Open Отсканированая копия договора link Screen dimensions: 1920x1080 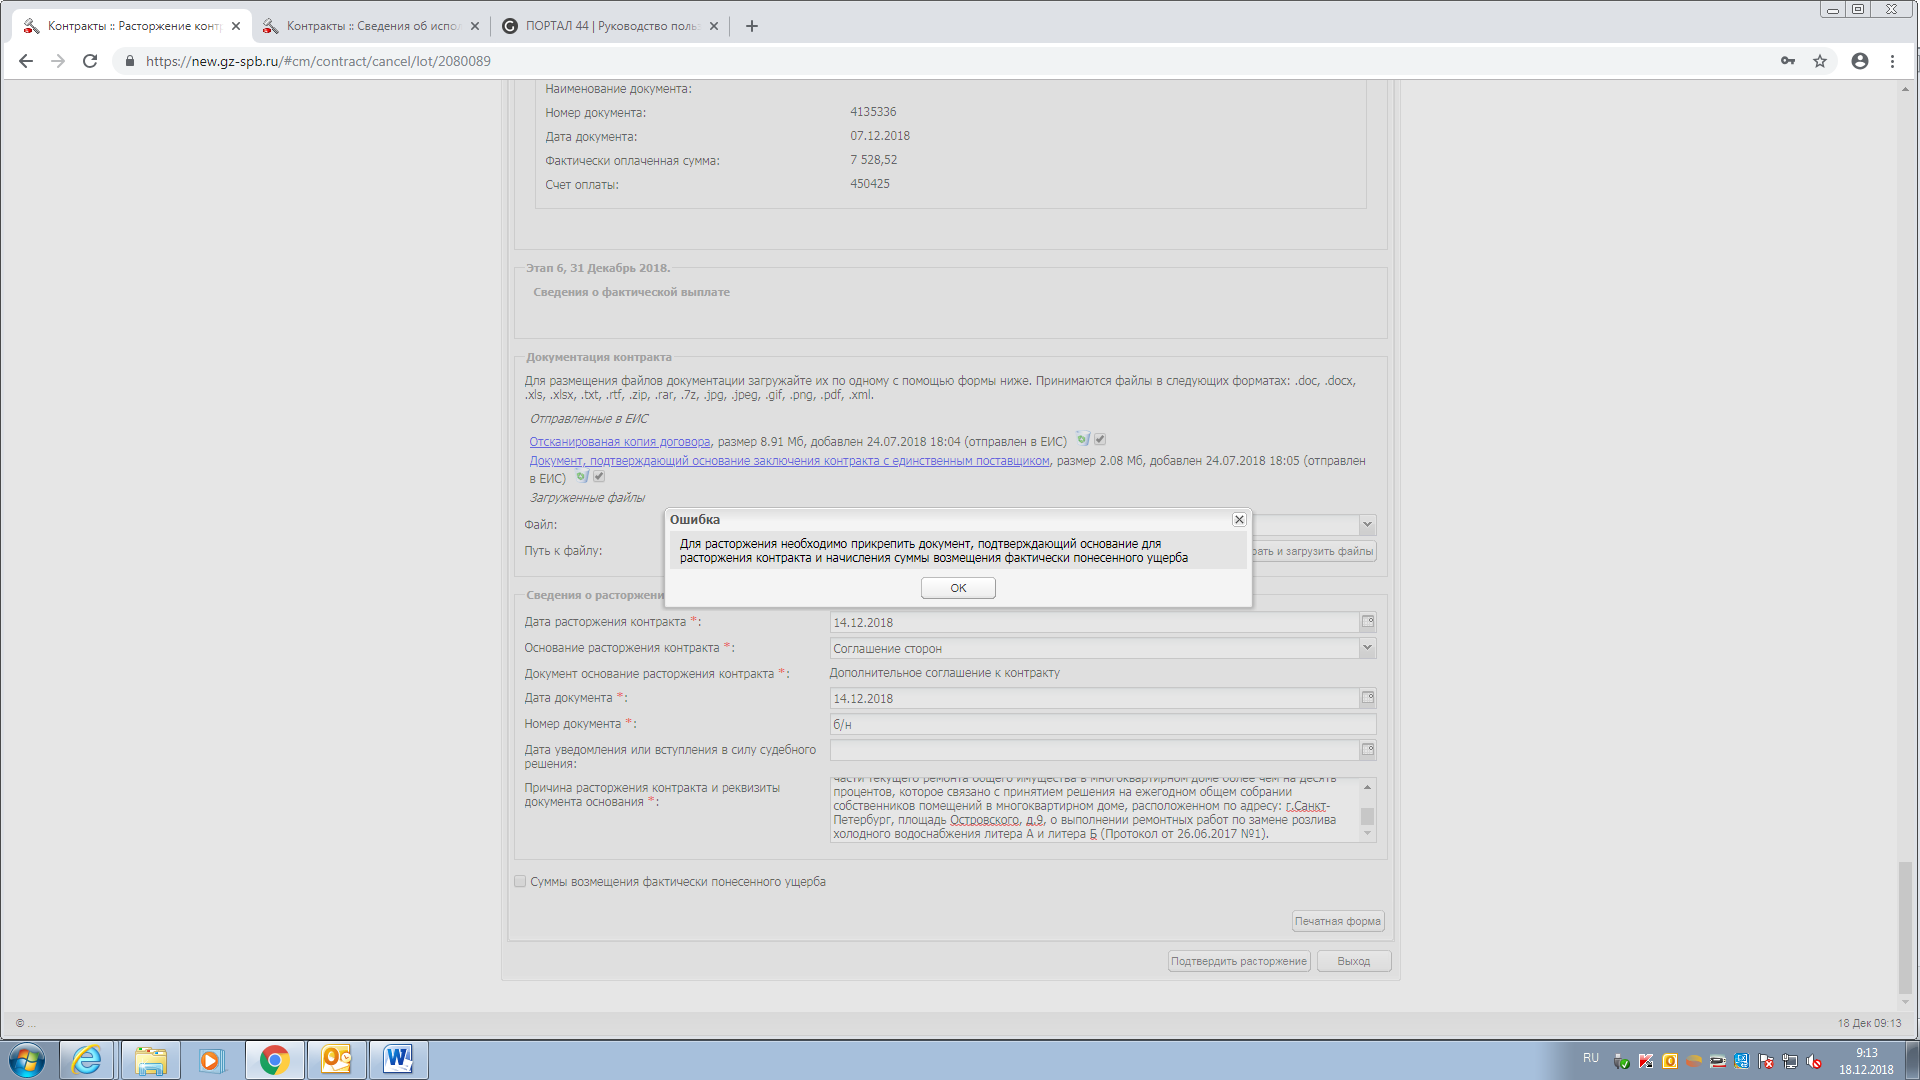(x=619, y=442)
